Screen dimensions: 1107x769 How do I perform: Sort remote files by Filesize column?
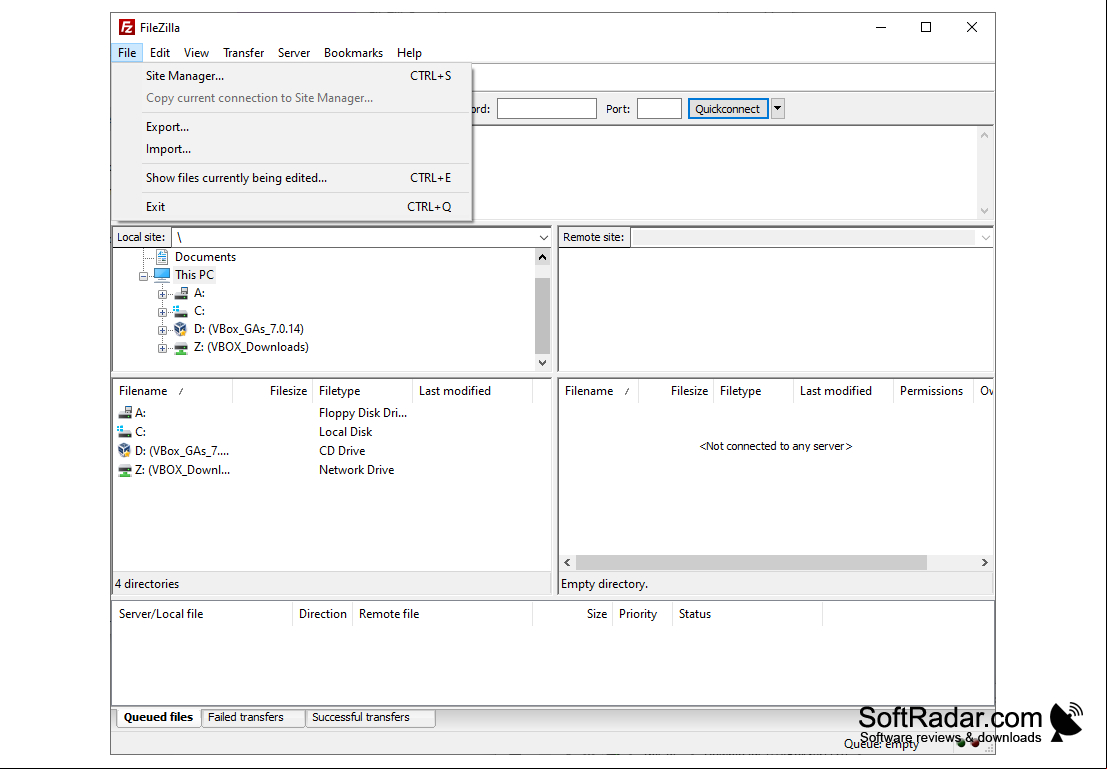(676, 391)
